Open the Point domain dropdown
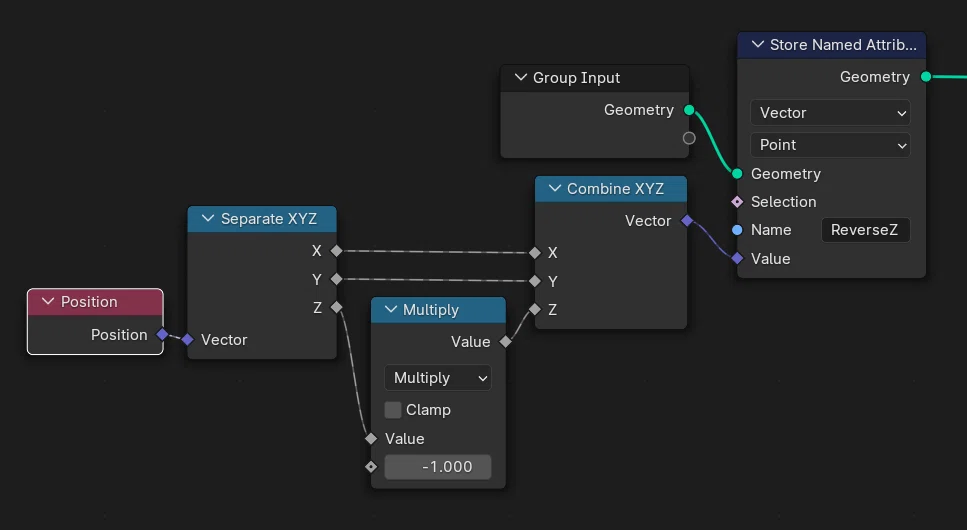The width and height of the screenshot is (967, 530). click(830, 145)
